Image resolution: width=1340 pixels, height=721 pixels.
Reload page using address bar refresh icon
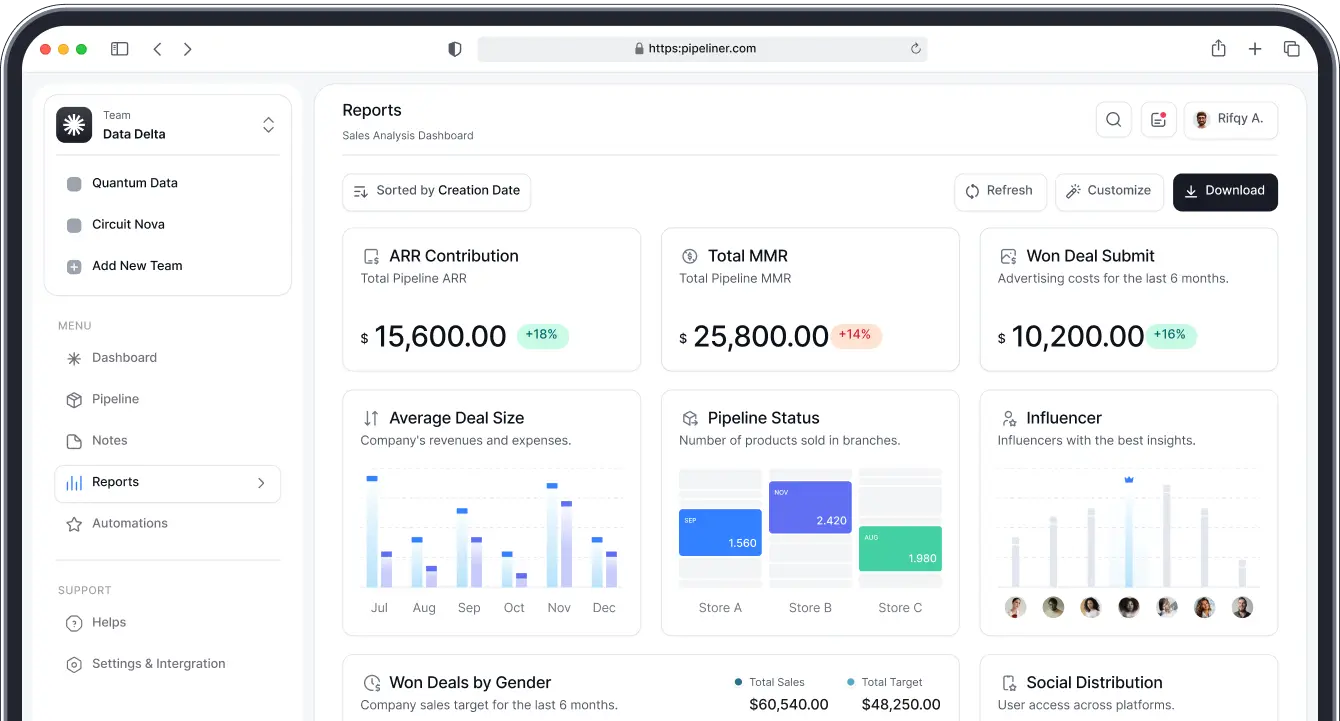(x=915, y=49)
